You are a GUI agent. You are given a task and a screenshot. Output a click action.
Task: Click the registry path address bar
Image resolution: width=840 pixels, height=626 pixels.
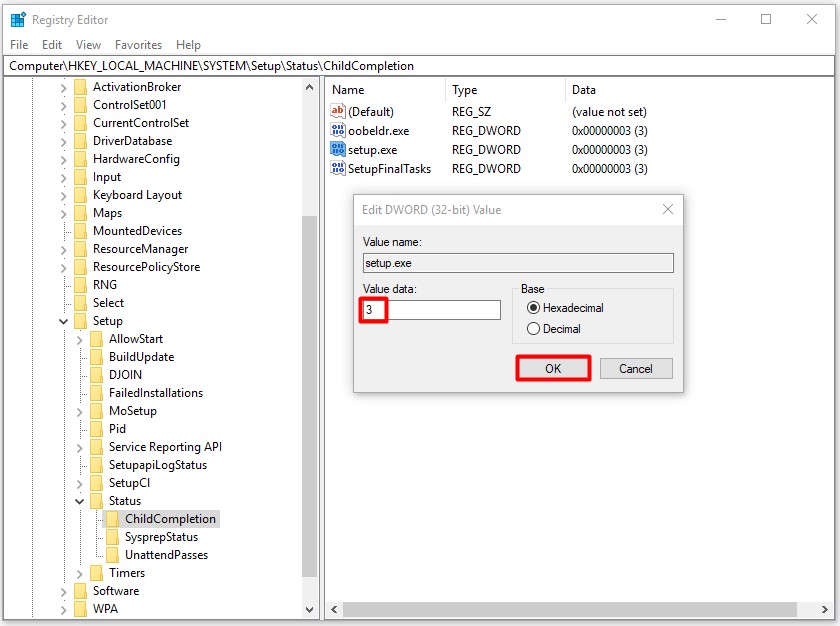tap(419, 66)
